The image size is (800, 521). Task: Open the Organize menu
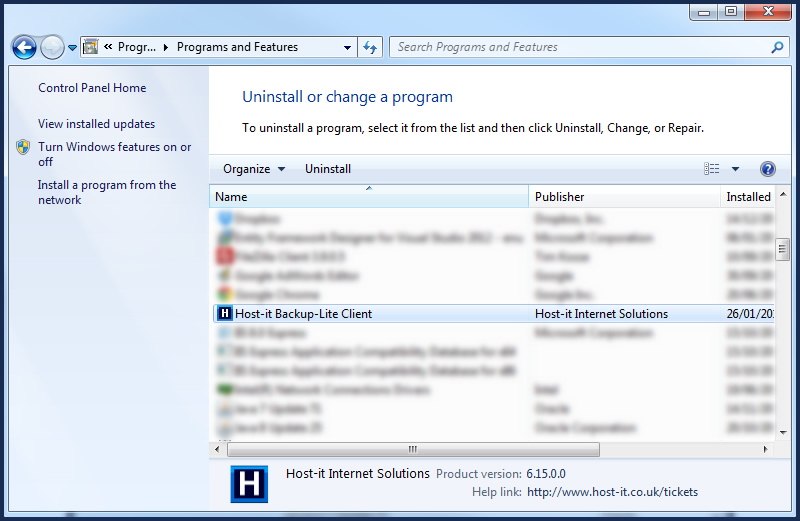[254, 169]
